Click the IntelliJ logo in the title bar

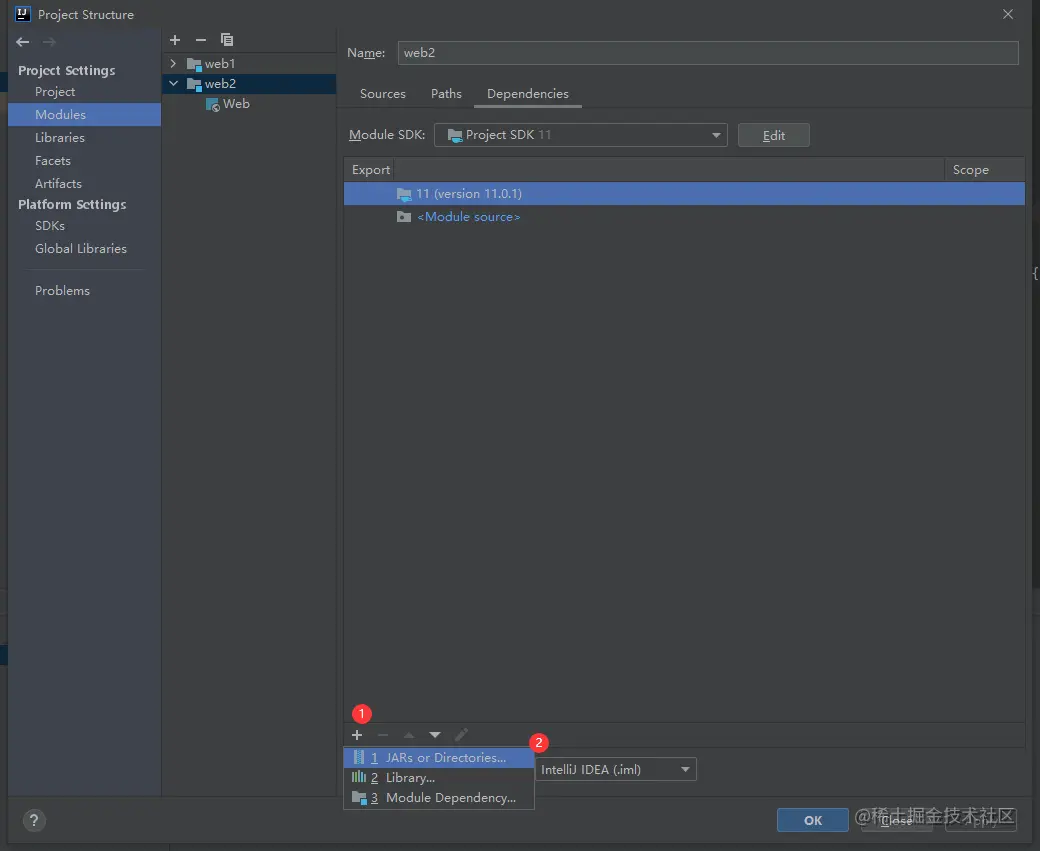coord(23,14)
